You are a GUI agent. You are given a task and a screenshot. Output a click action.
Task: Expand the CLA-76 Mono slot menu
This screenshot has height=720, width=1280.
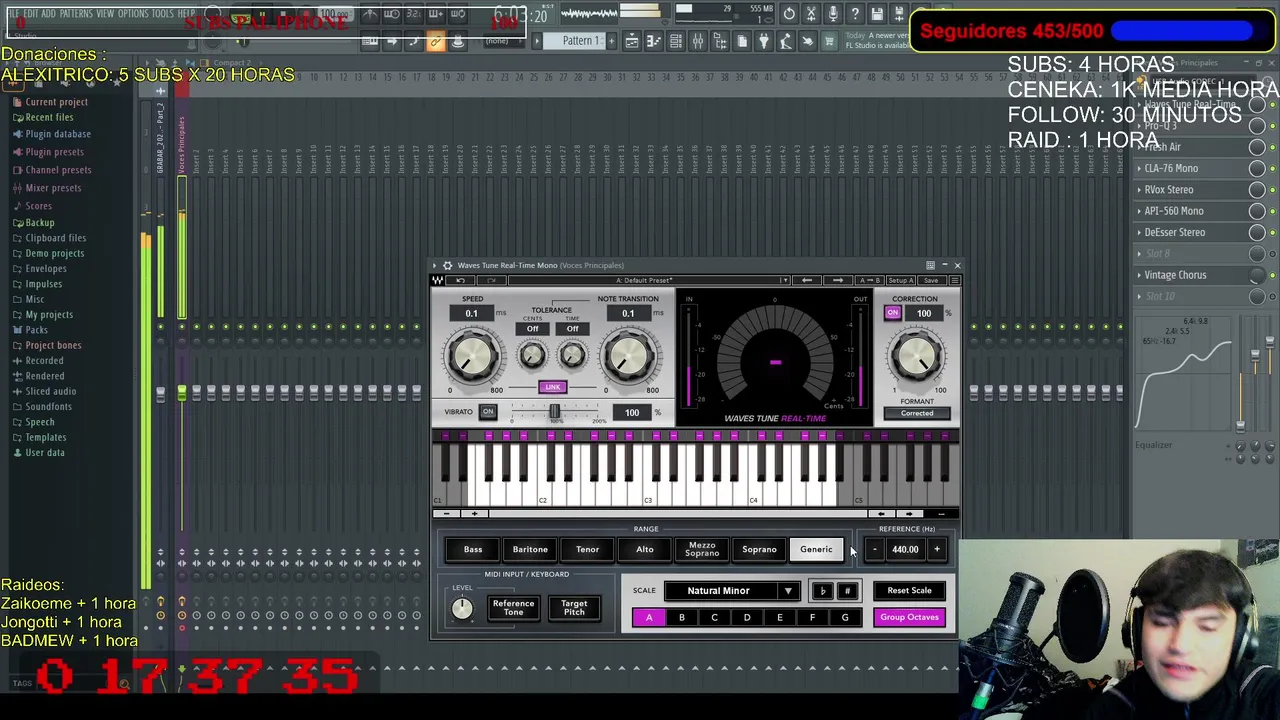coord(1139,168)
